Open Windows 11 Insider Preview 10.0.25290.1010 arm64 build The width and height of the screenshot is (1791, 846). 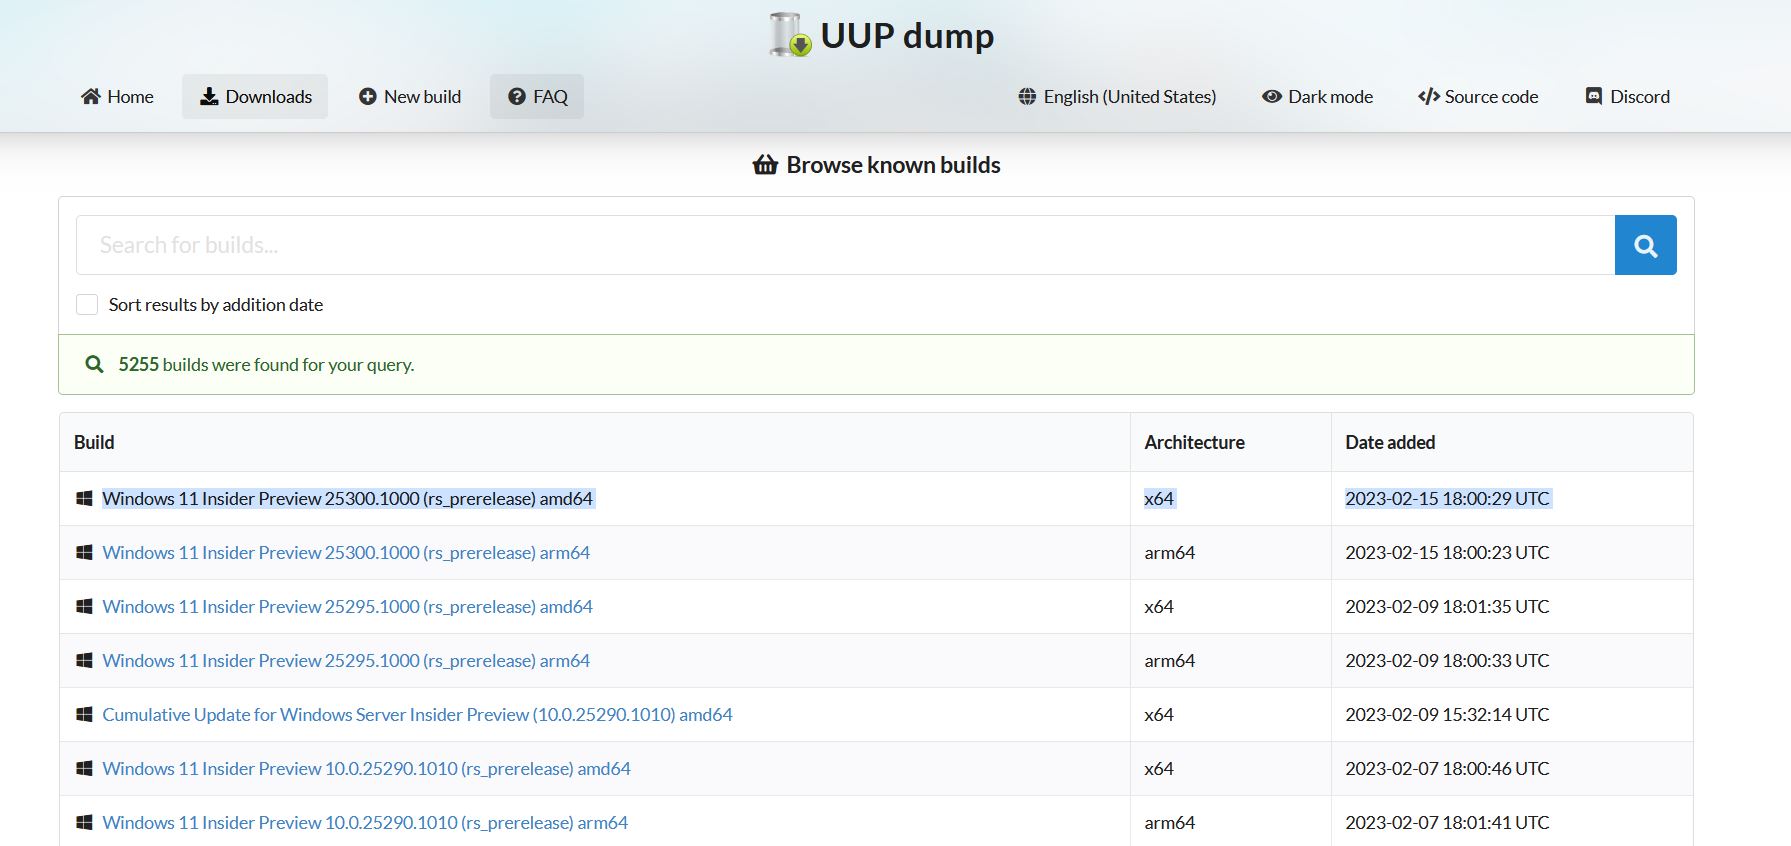coord(365,823)
